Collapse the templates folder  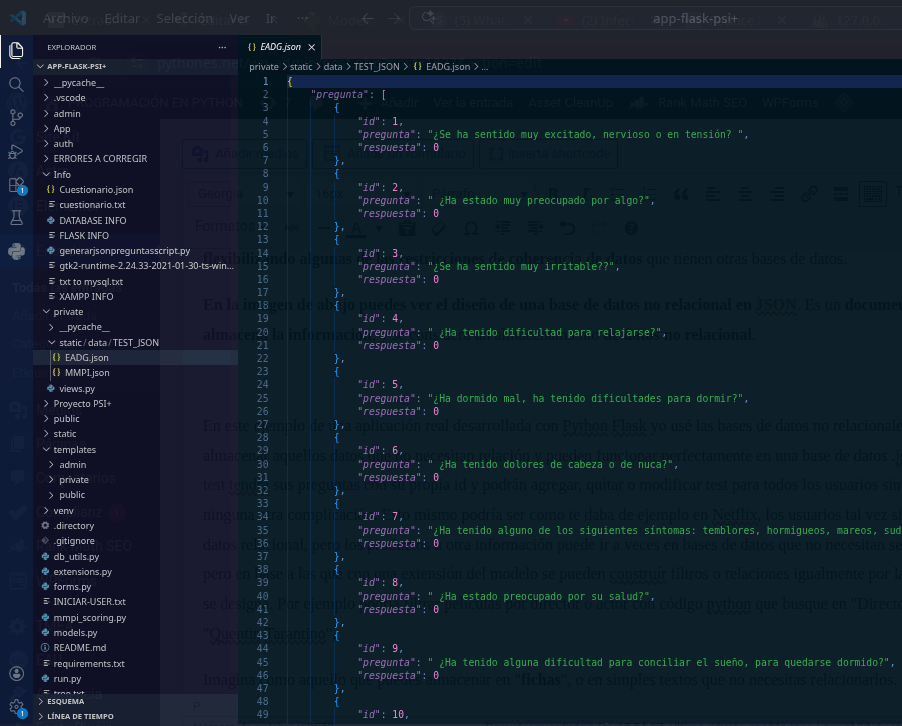(x=74, y=449)
